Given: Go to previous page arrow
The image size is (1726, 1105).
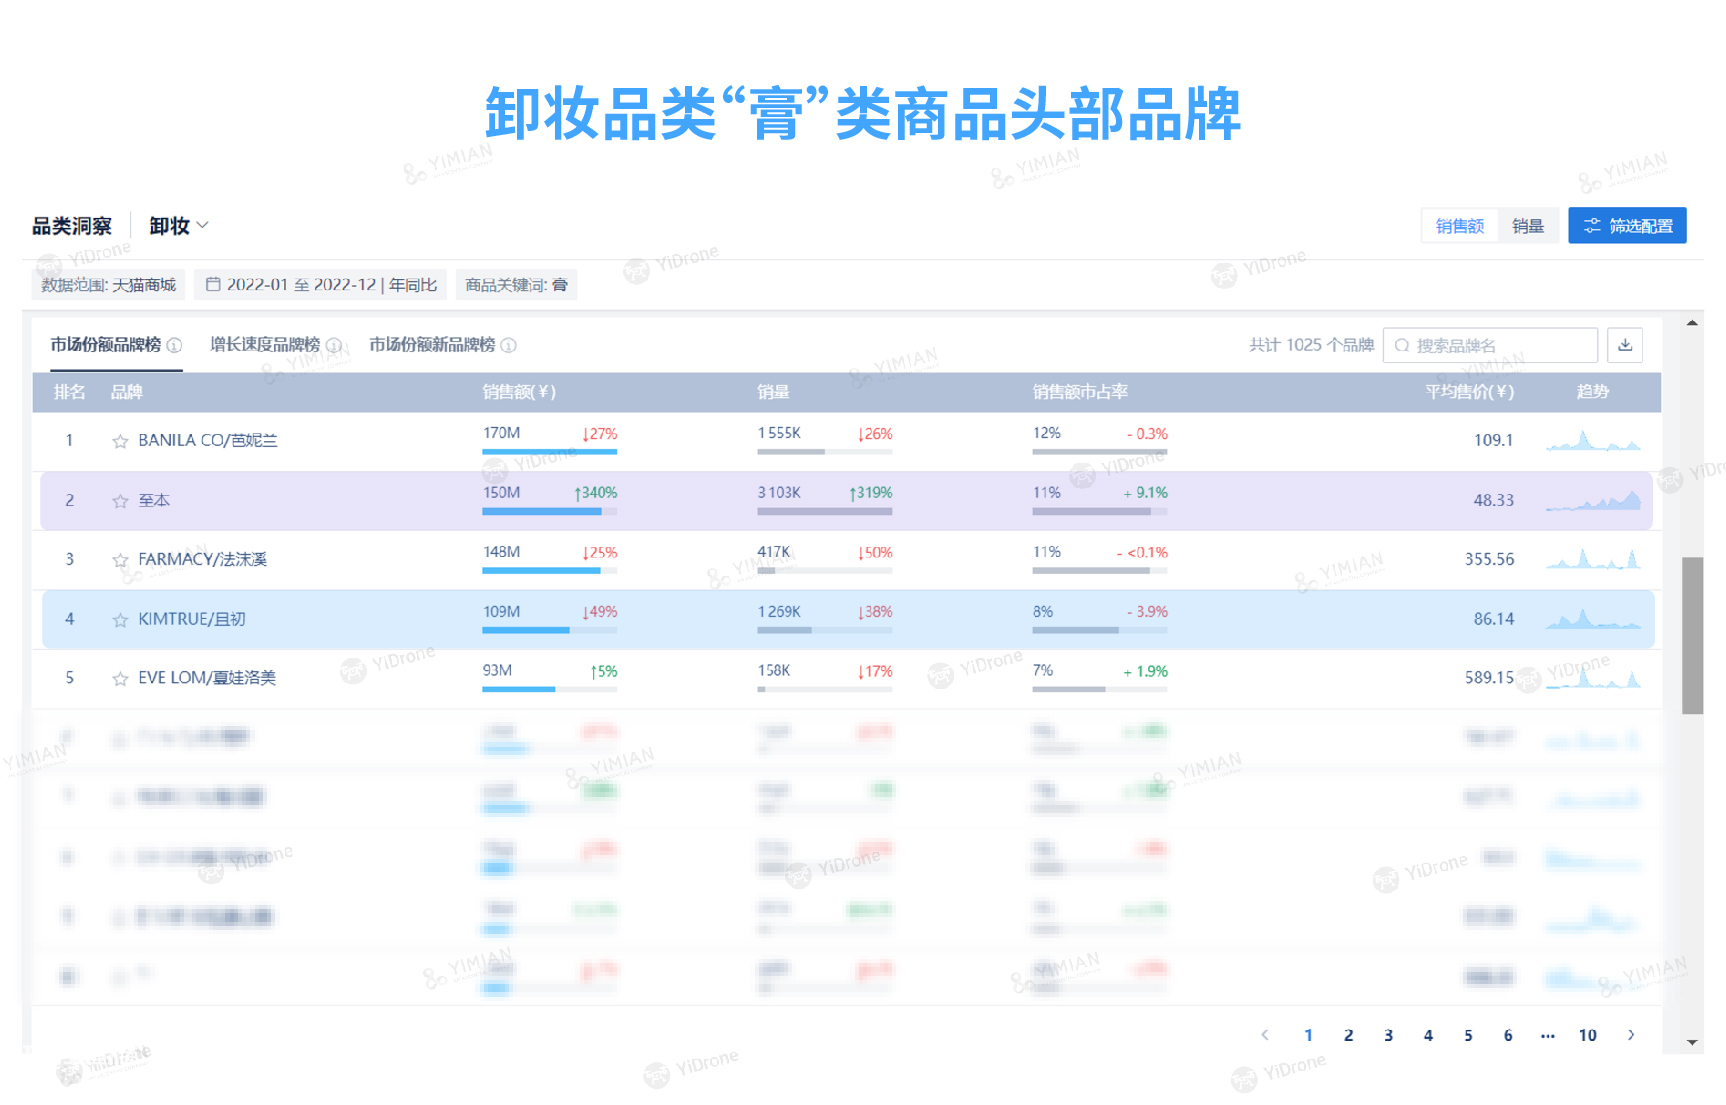Looking at the screenshot, I should point(1265,1035).
